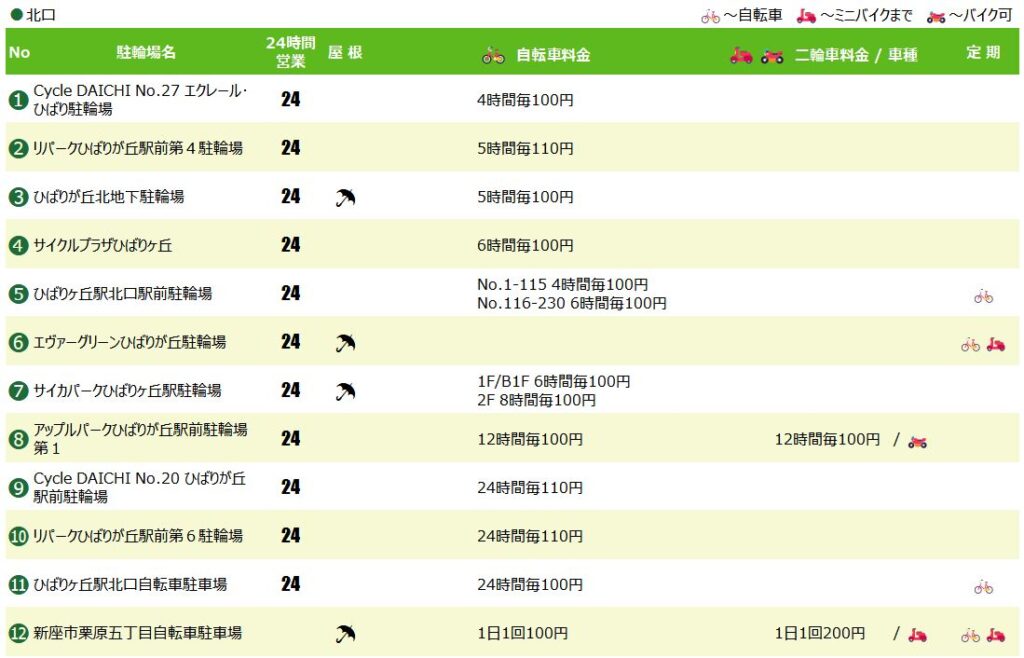This screenshot has width=1024, height=658.
Task: Click 定期 bicycle icon in エヴァーグリーン row
Action: (x=970, y=345)
